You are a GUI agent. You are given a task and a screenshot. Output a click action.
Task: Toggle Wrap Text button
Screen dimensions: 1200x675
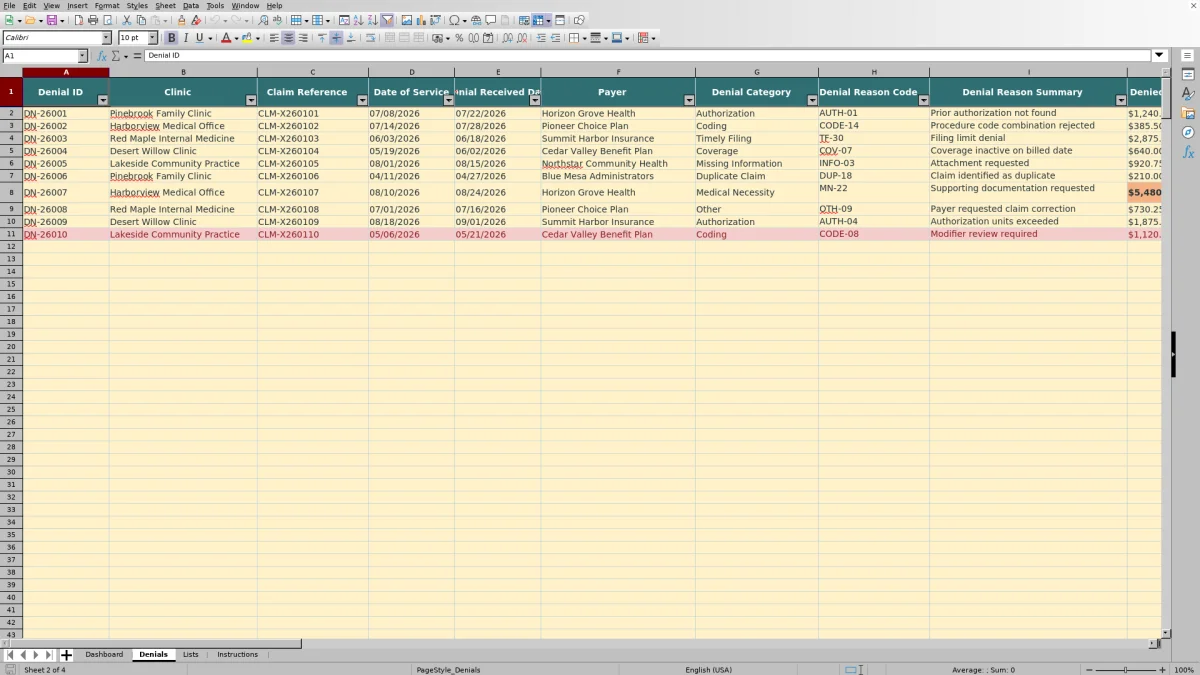coord(371,38)
